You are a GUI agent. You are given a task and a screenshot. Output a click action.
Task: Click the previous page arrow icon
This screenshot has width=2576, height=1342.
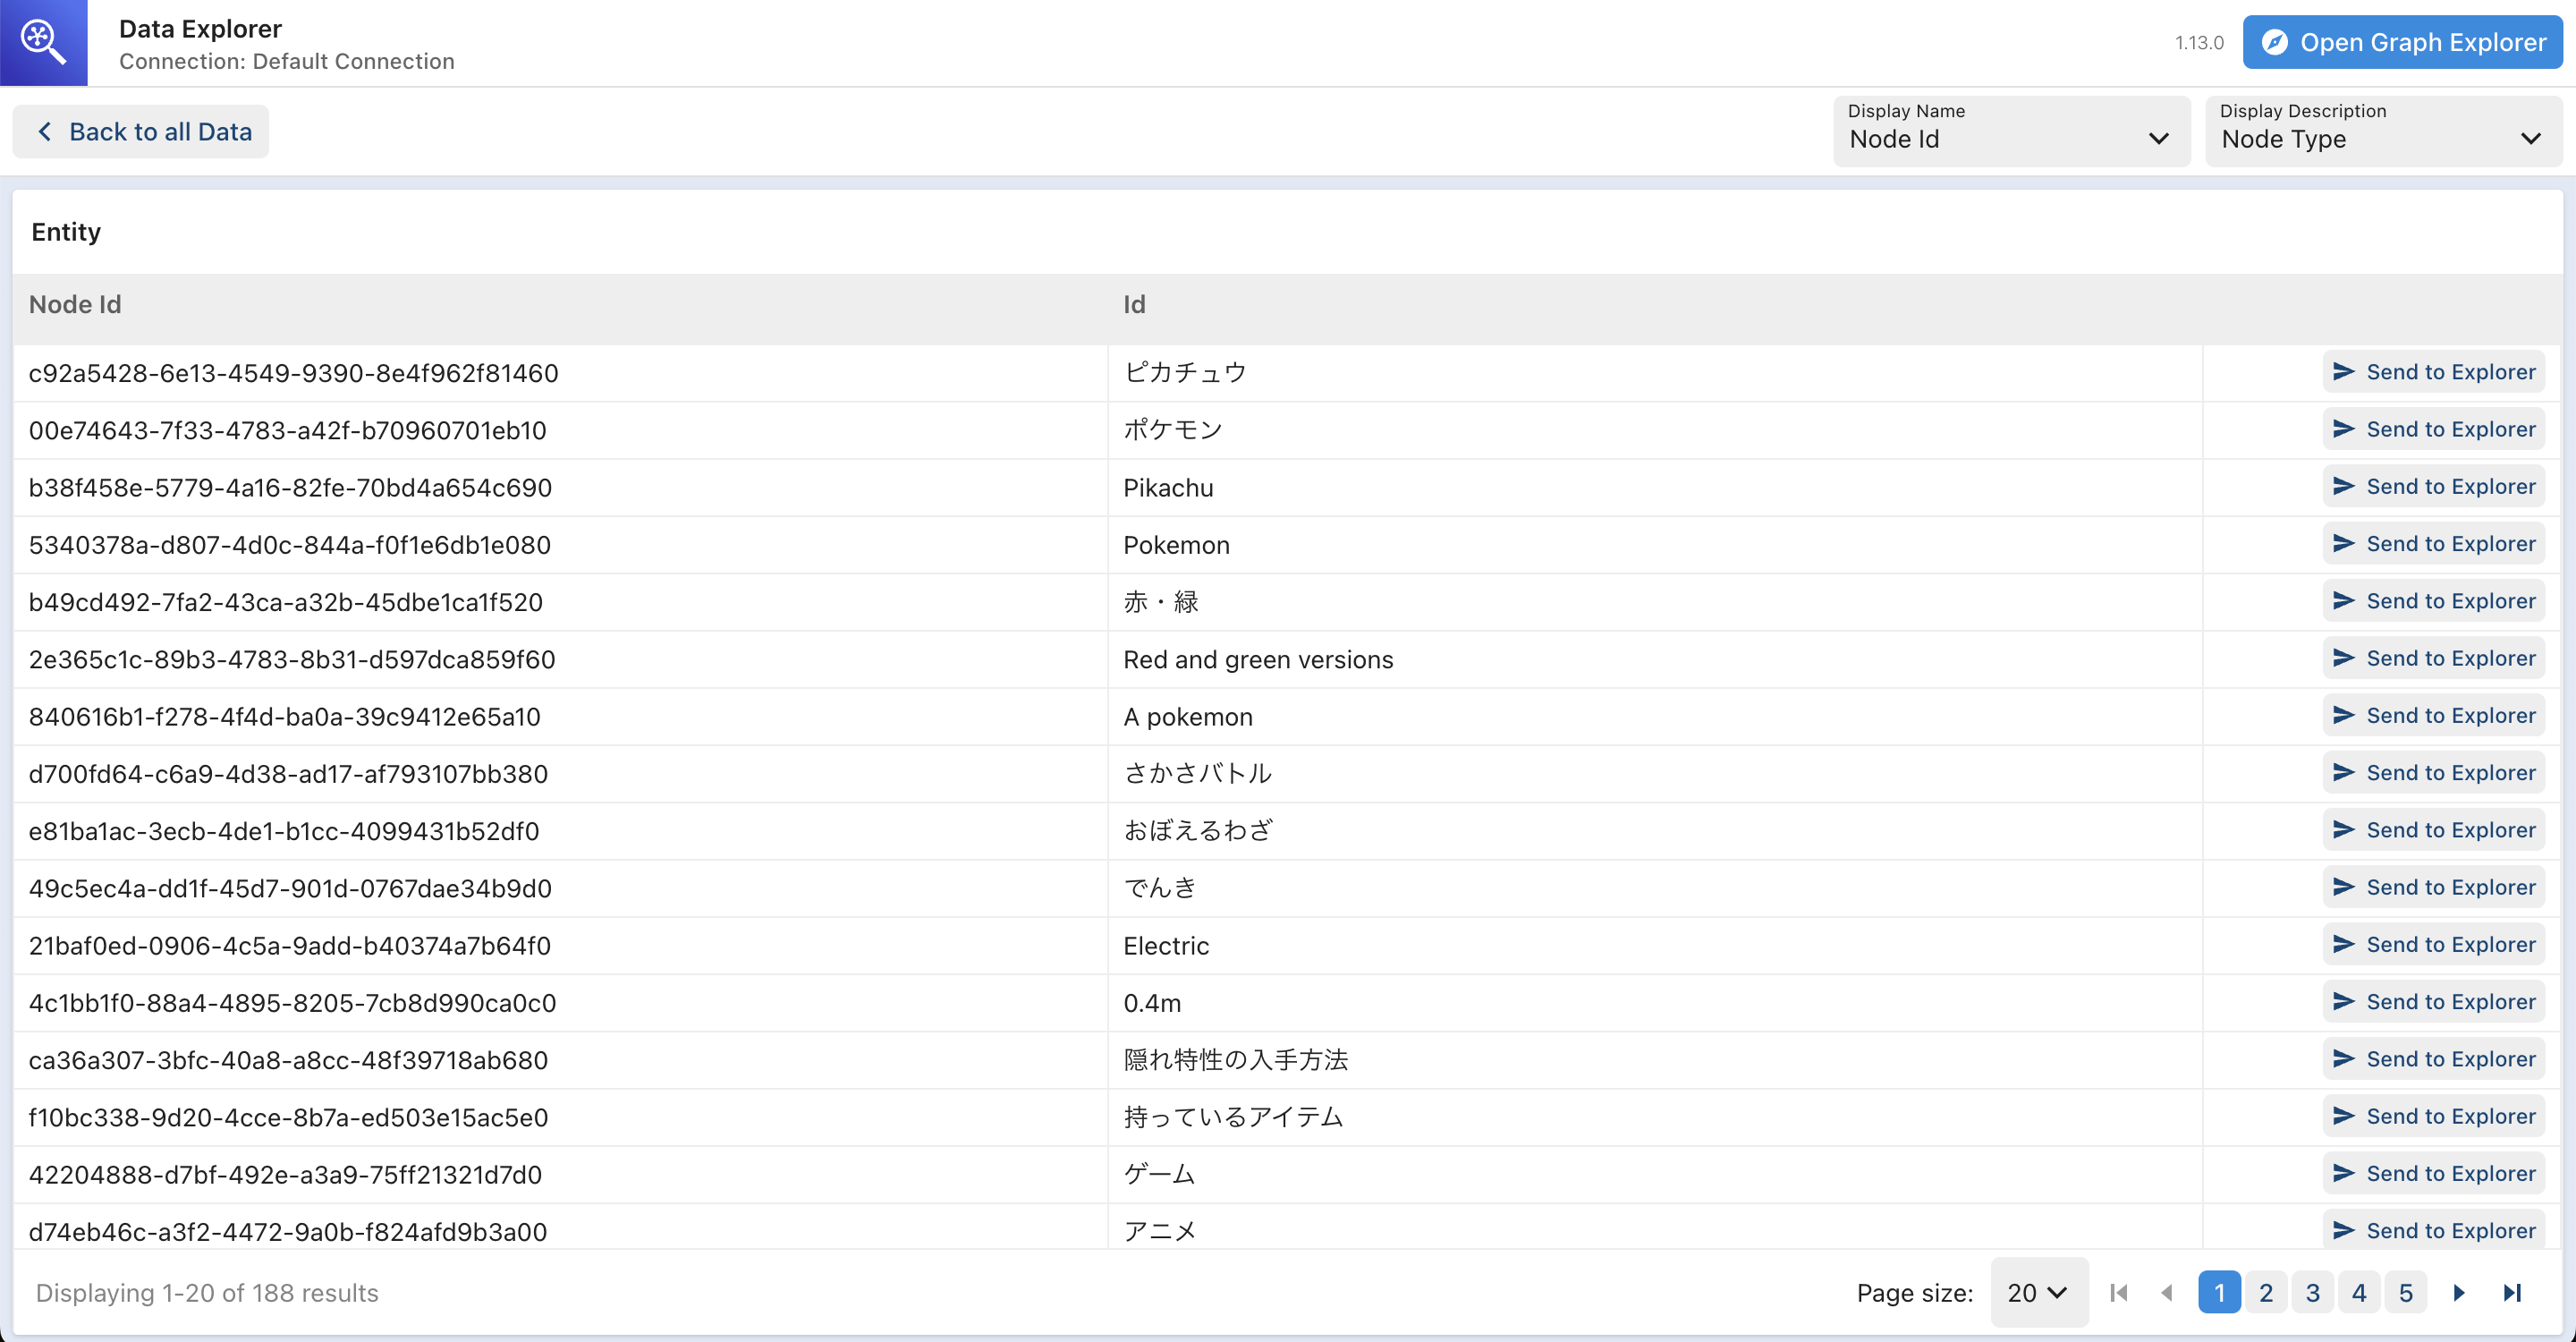tap(2166, 1293)
